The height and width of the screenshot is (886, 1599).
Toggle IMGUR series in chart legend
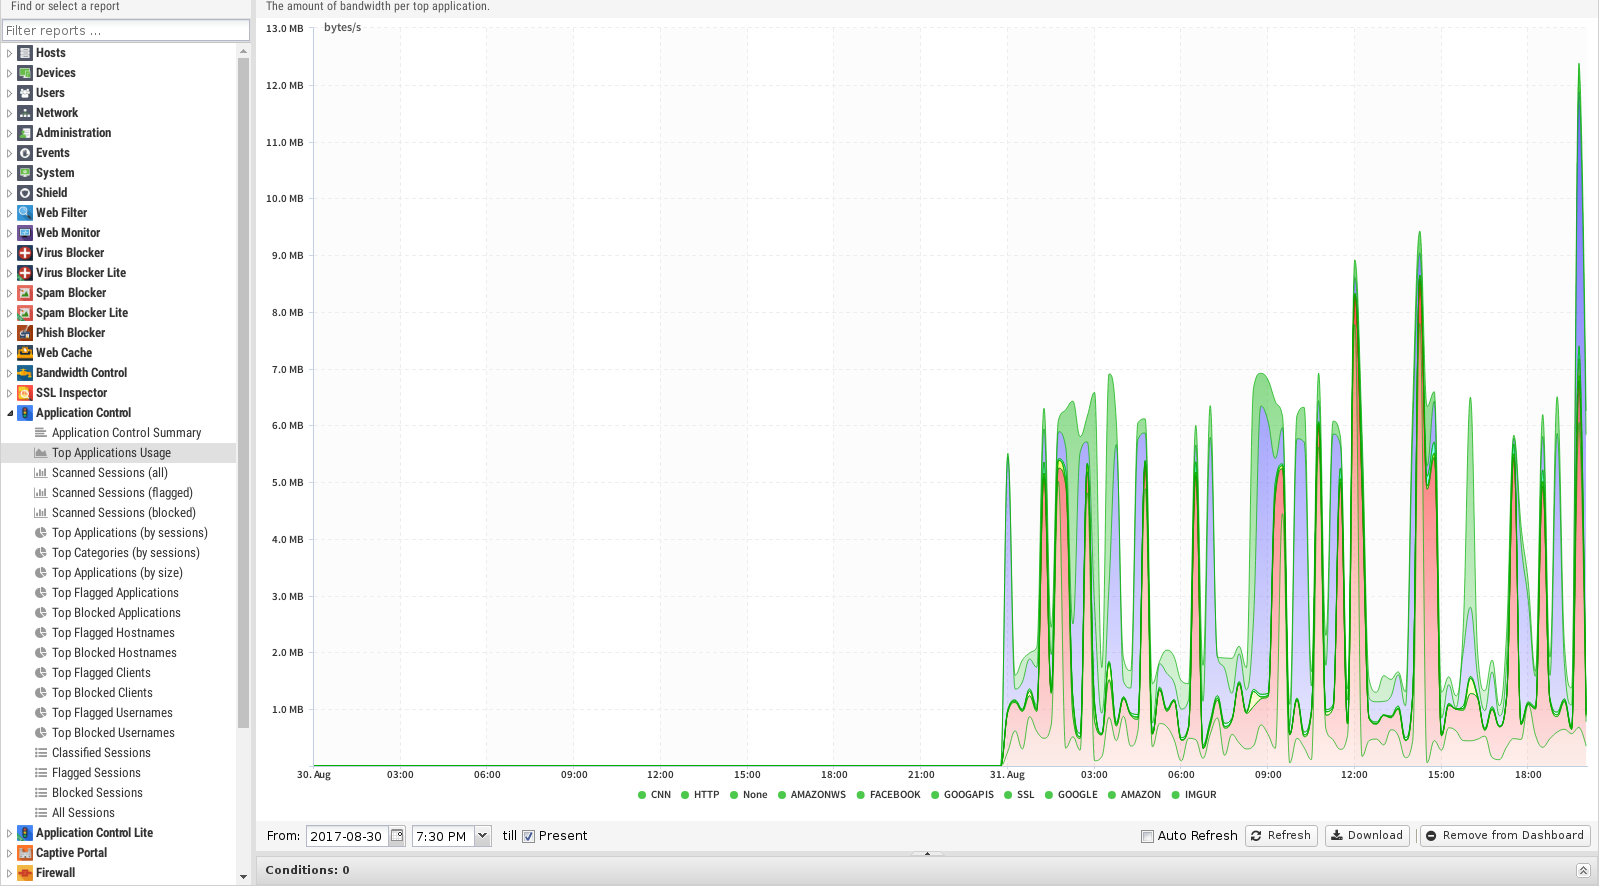[x=1194, y=795]
